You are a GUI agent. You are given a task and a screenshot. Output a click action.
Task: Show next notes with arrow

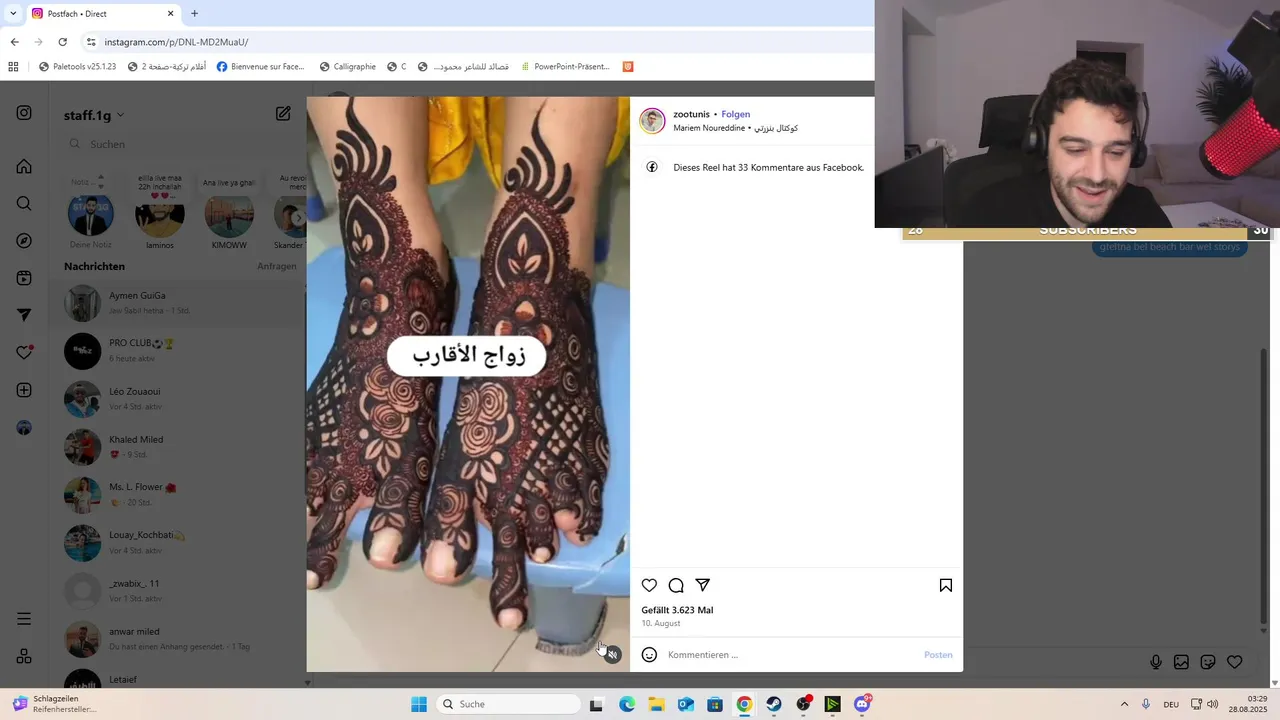pos(297,218)
